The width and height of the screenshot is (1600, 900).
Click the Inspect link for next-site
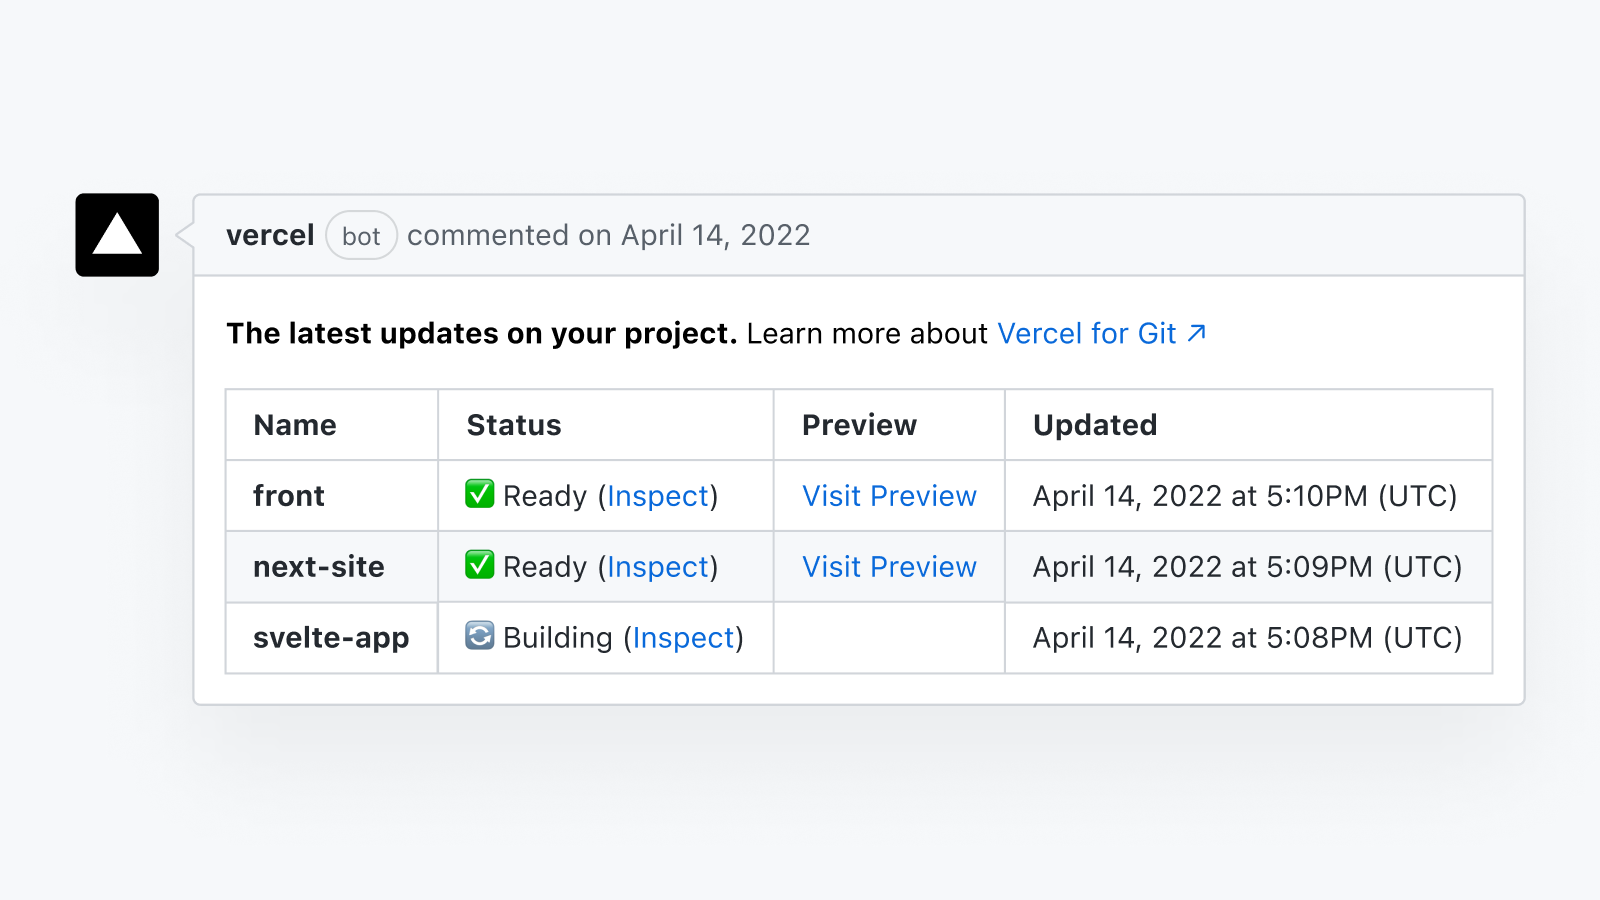[x=659, y=566]
